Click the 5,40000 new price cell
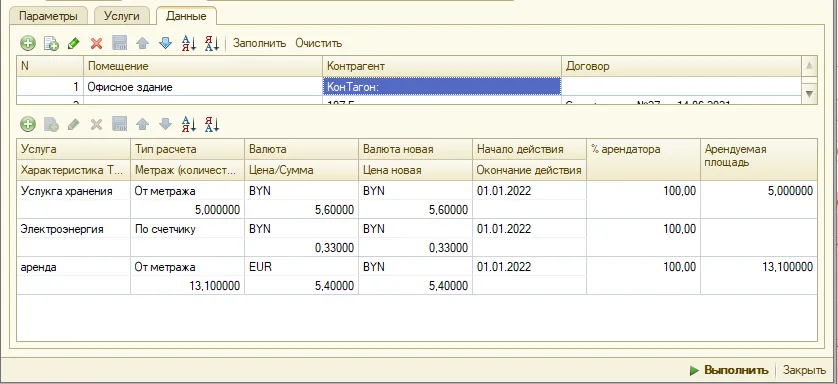This screenshot has width=838, height=384. click(x=415, y=286)
